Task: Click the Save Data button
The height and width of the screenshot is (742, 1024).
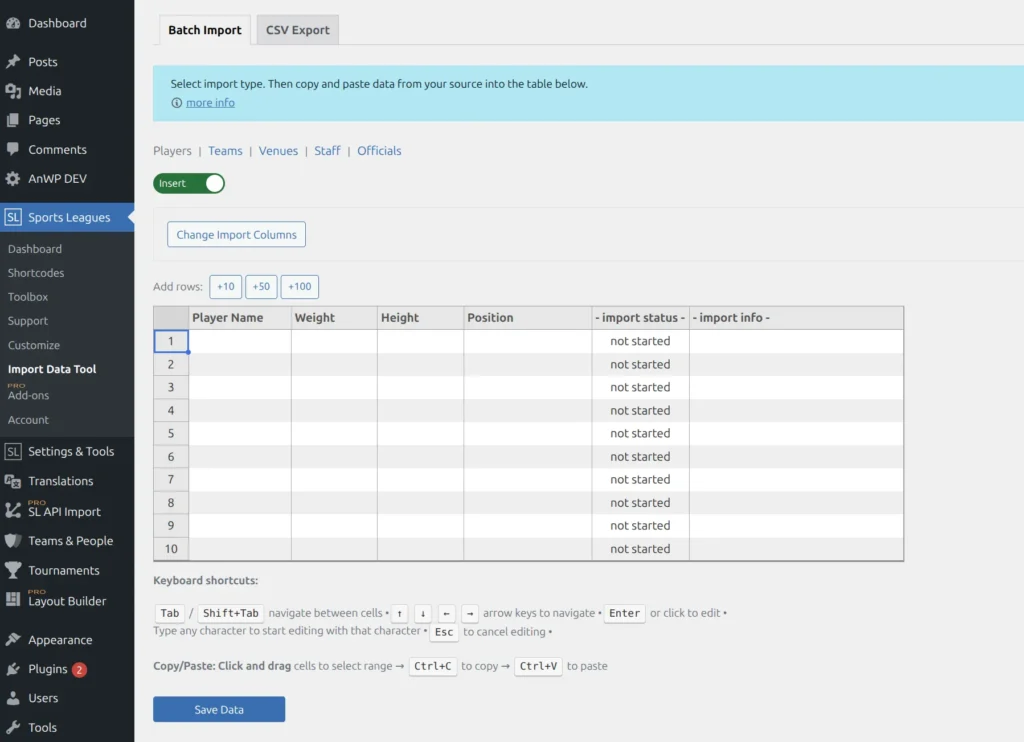Action: tap(219, 709)
